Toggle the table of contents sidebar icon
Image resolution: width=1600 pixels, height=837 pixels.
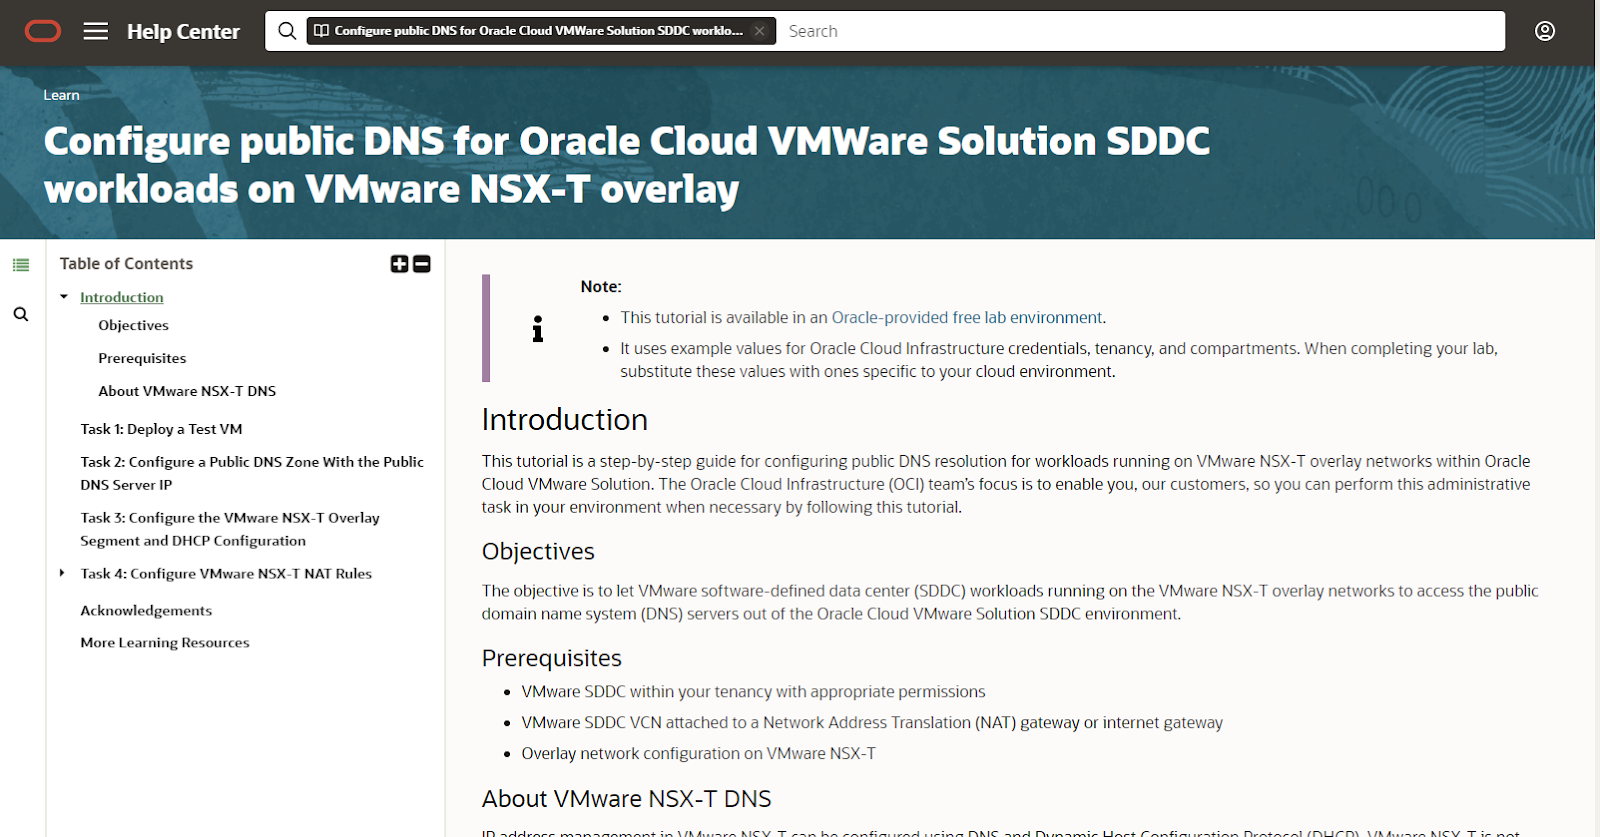pyautogui.click(x=21, y=265)
